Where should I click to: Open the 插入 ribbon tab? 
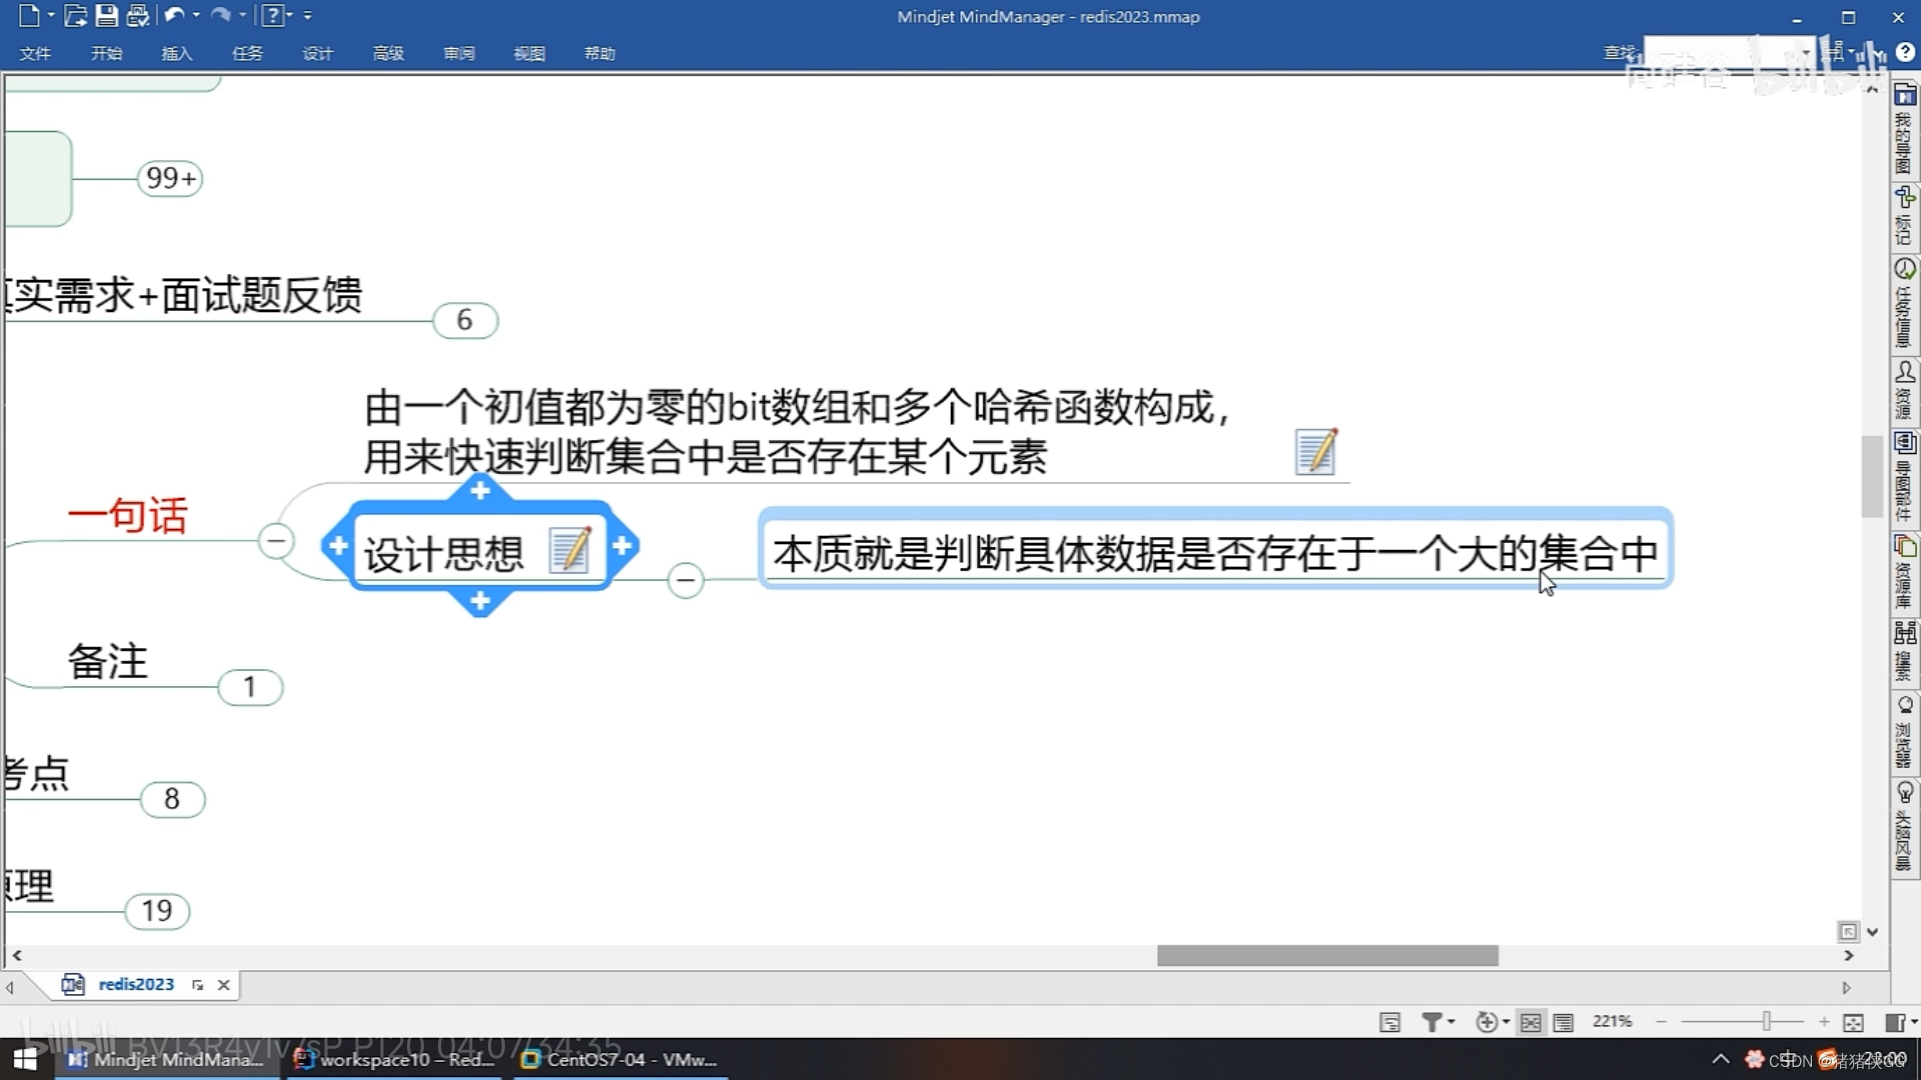click(x=177, y=53)
